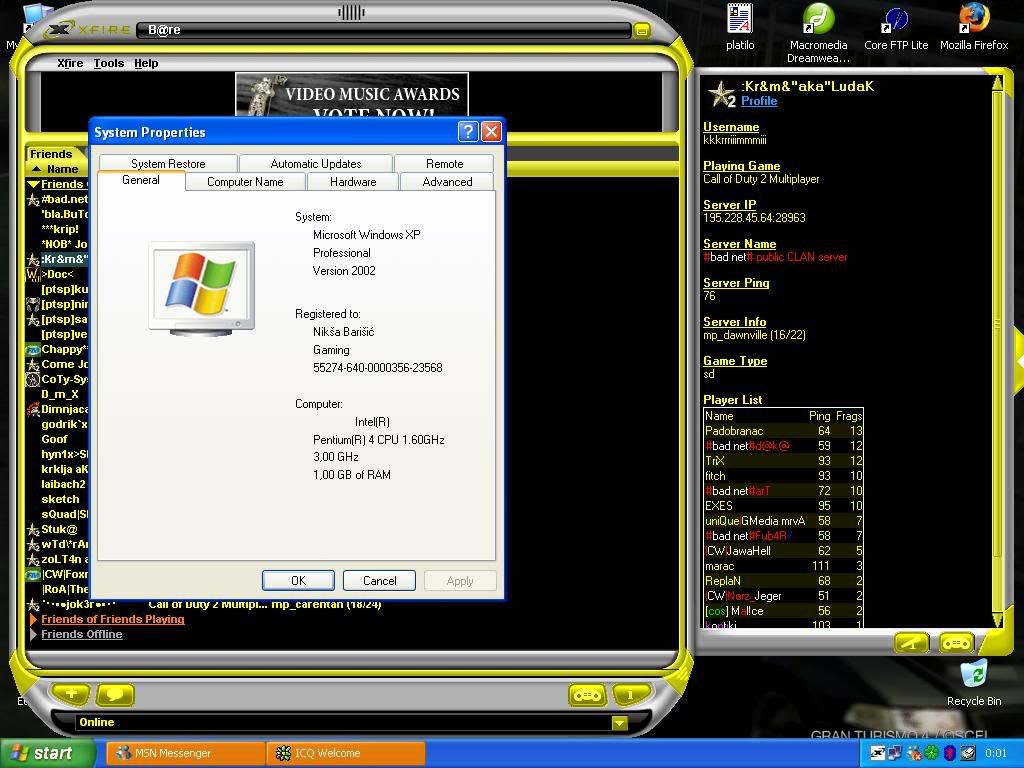Click the Safely Remove Hardware tray icon

click(x=968, y=754)
